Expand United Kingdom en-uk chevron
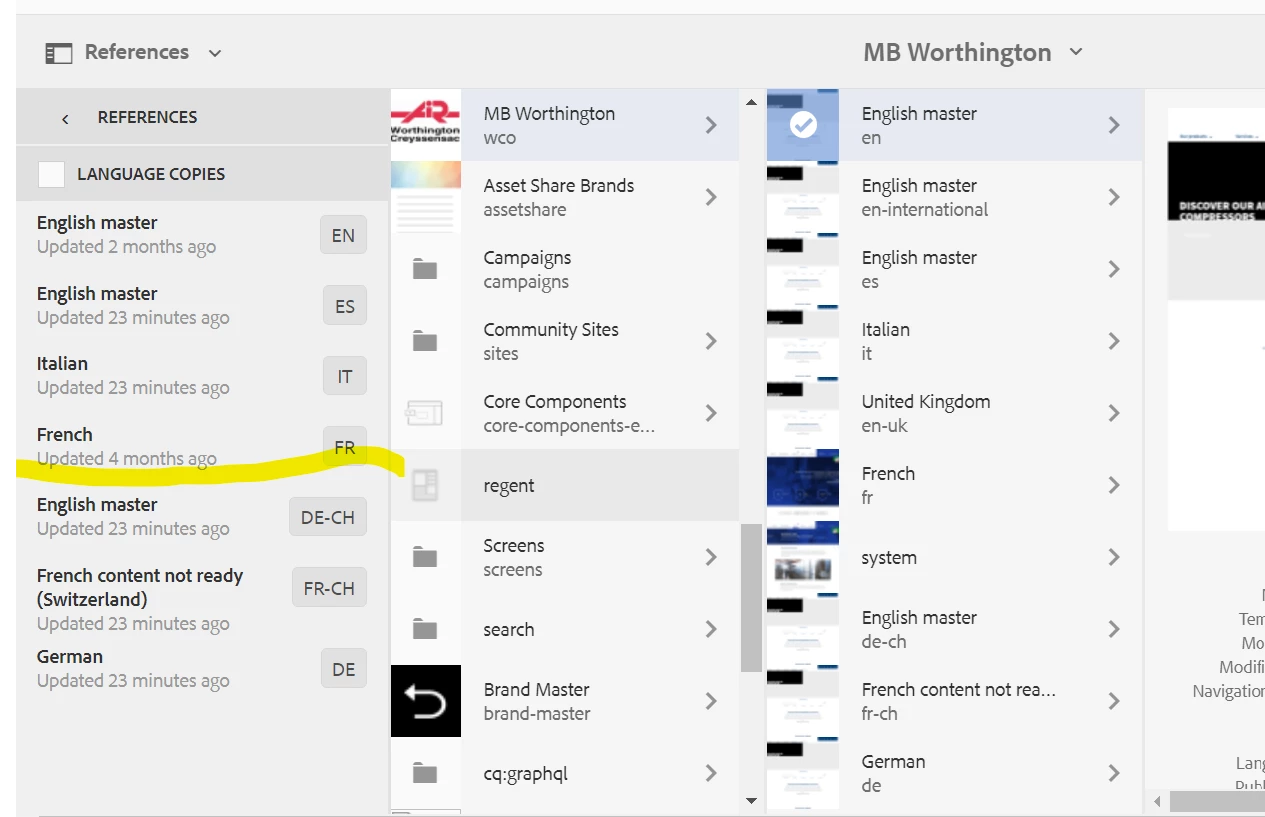The width and height of the screenshot is (1265, 817). (x=1114, y=413)
